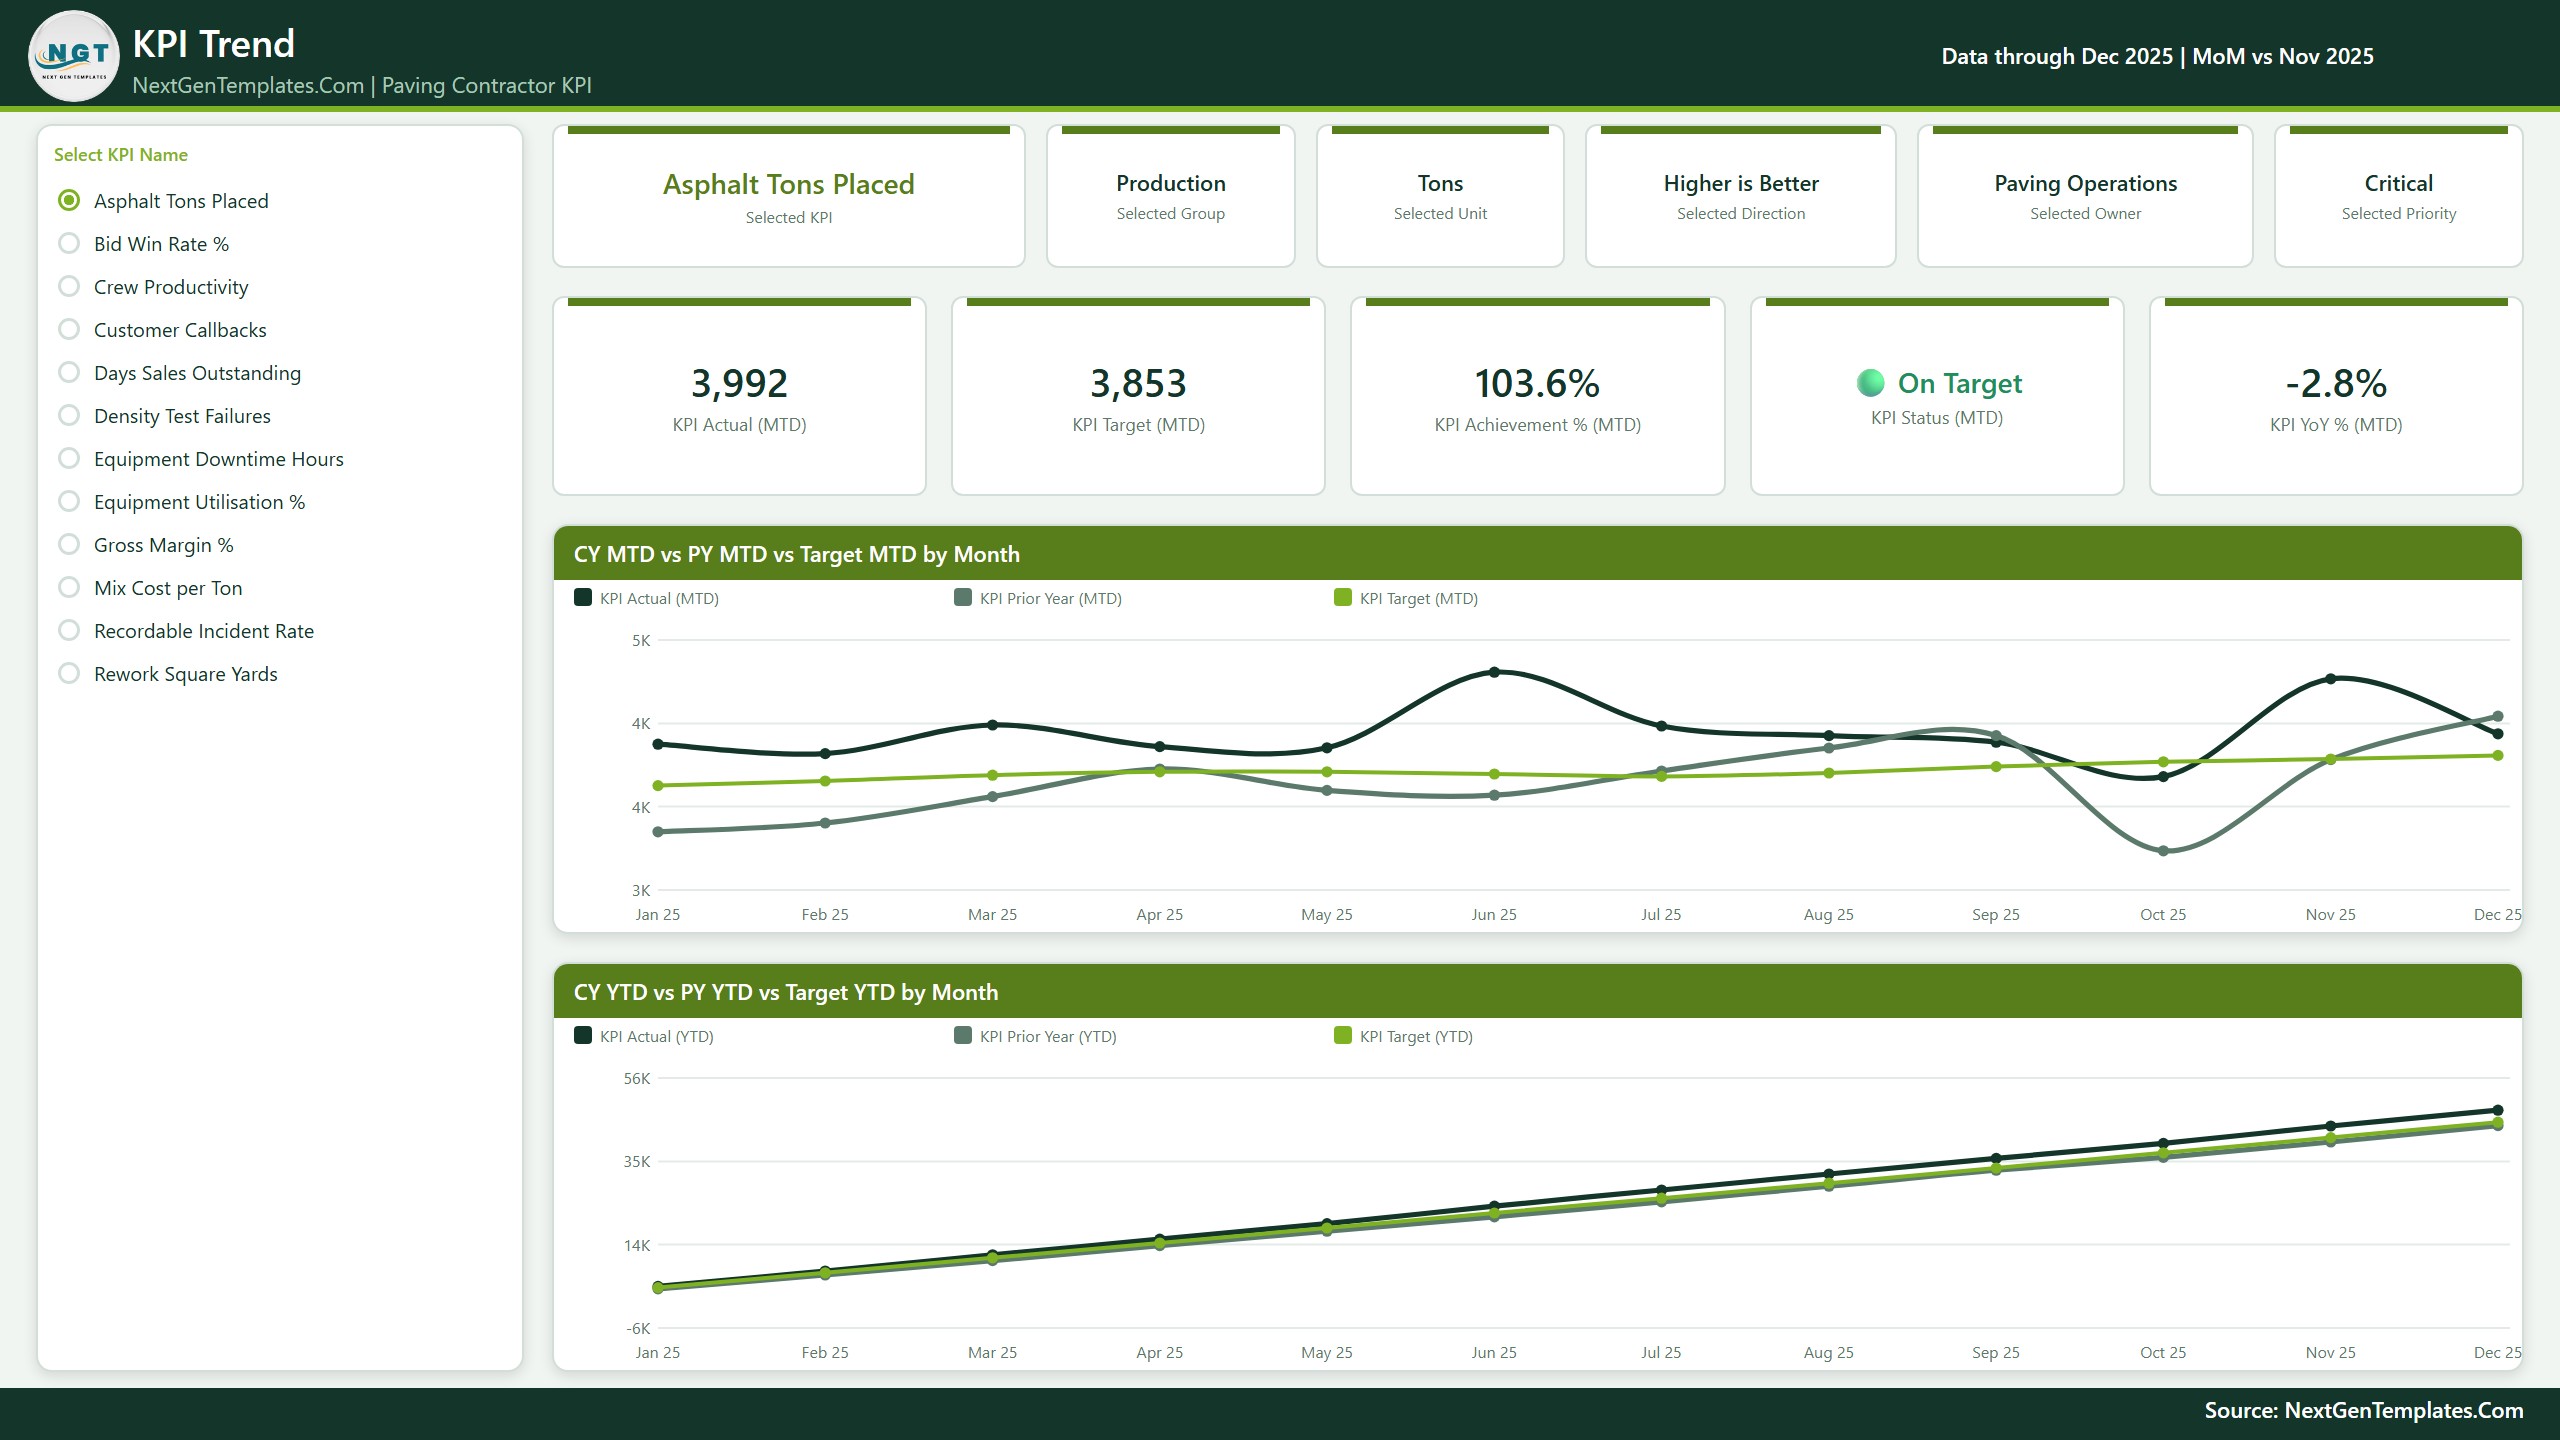Viewport: 2560px width, 1440px height.
Task: Click KPI Target (YTD) legend swatch
Action: coord(1343,1036)
